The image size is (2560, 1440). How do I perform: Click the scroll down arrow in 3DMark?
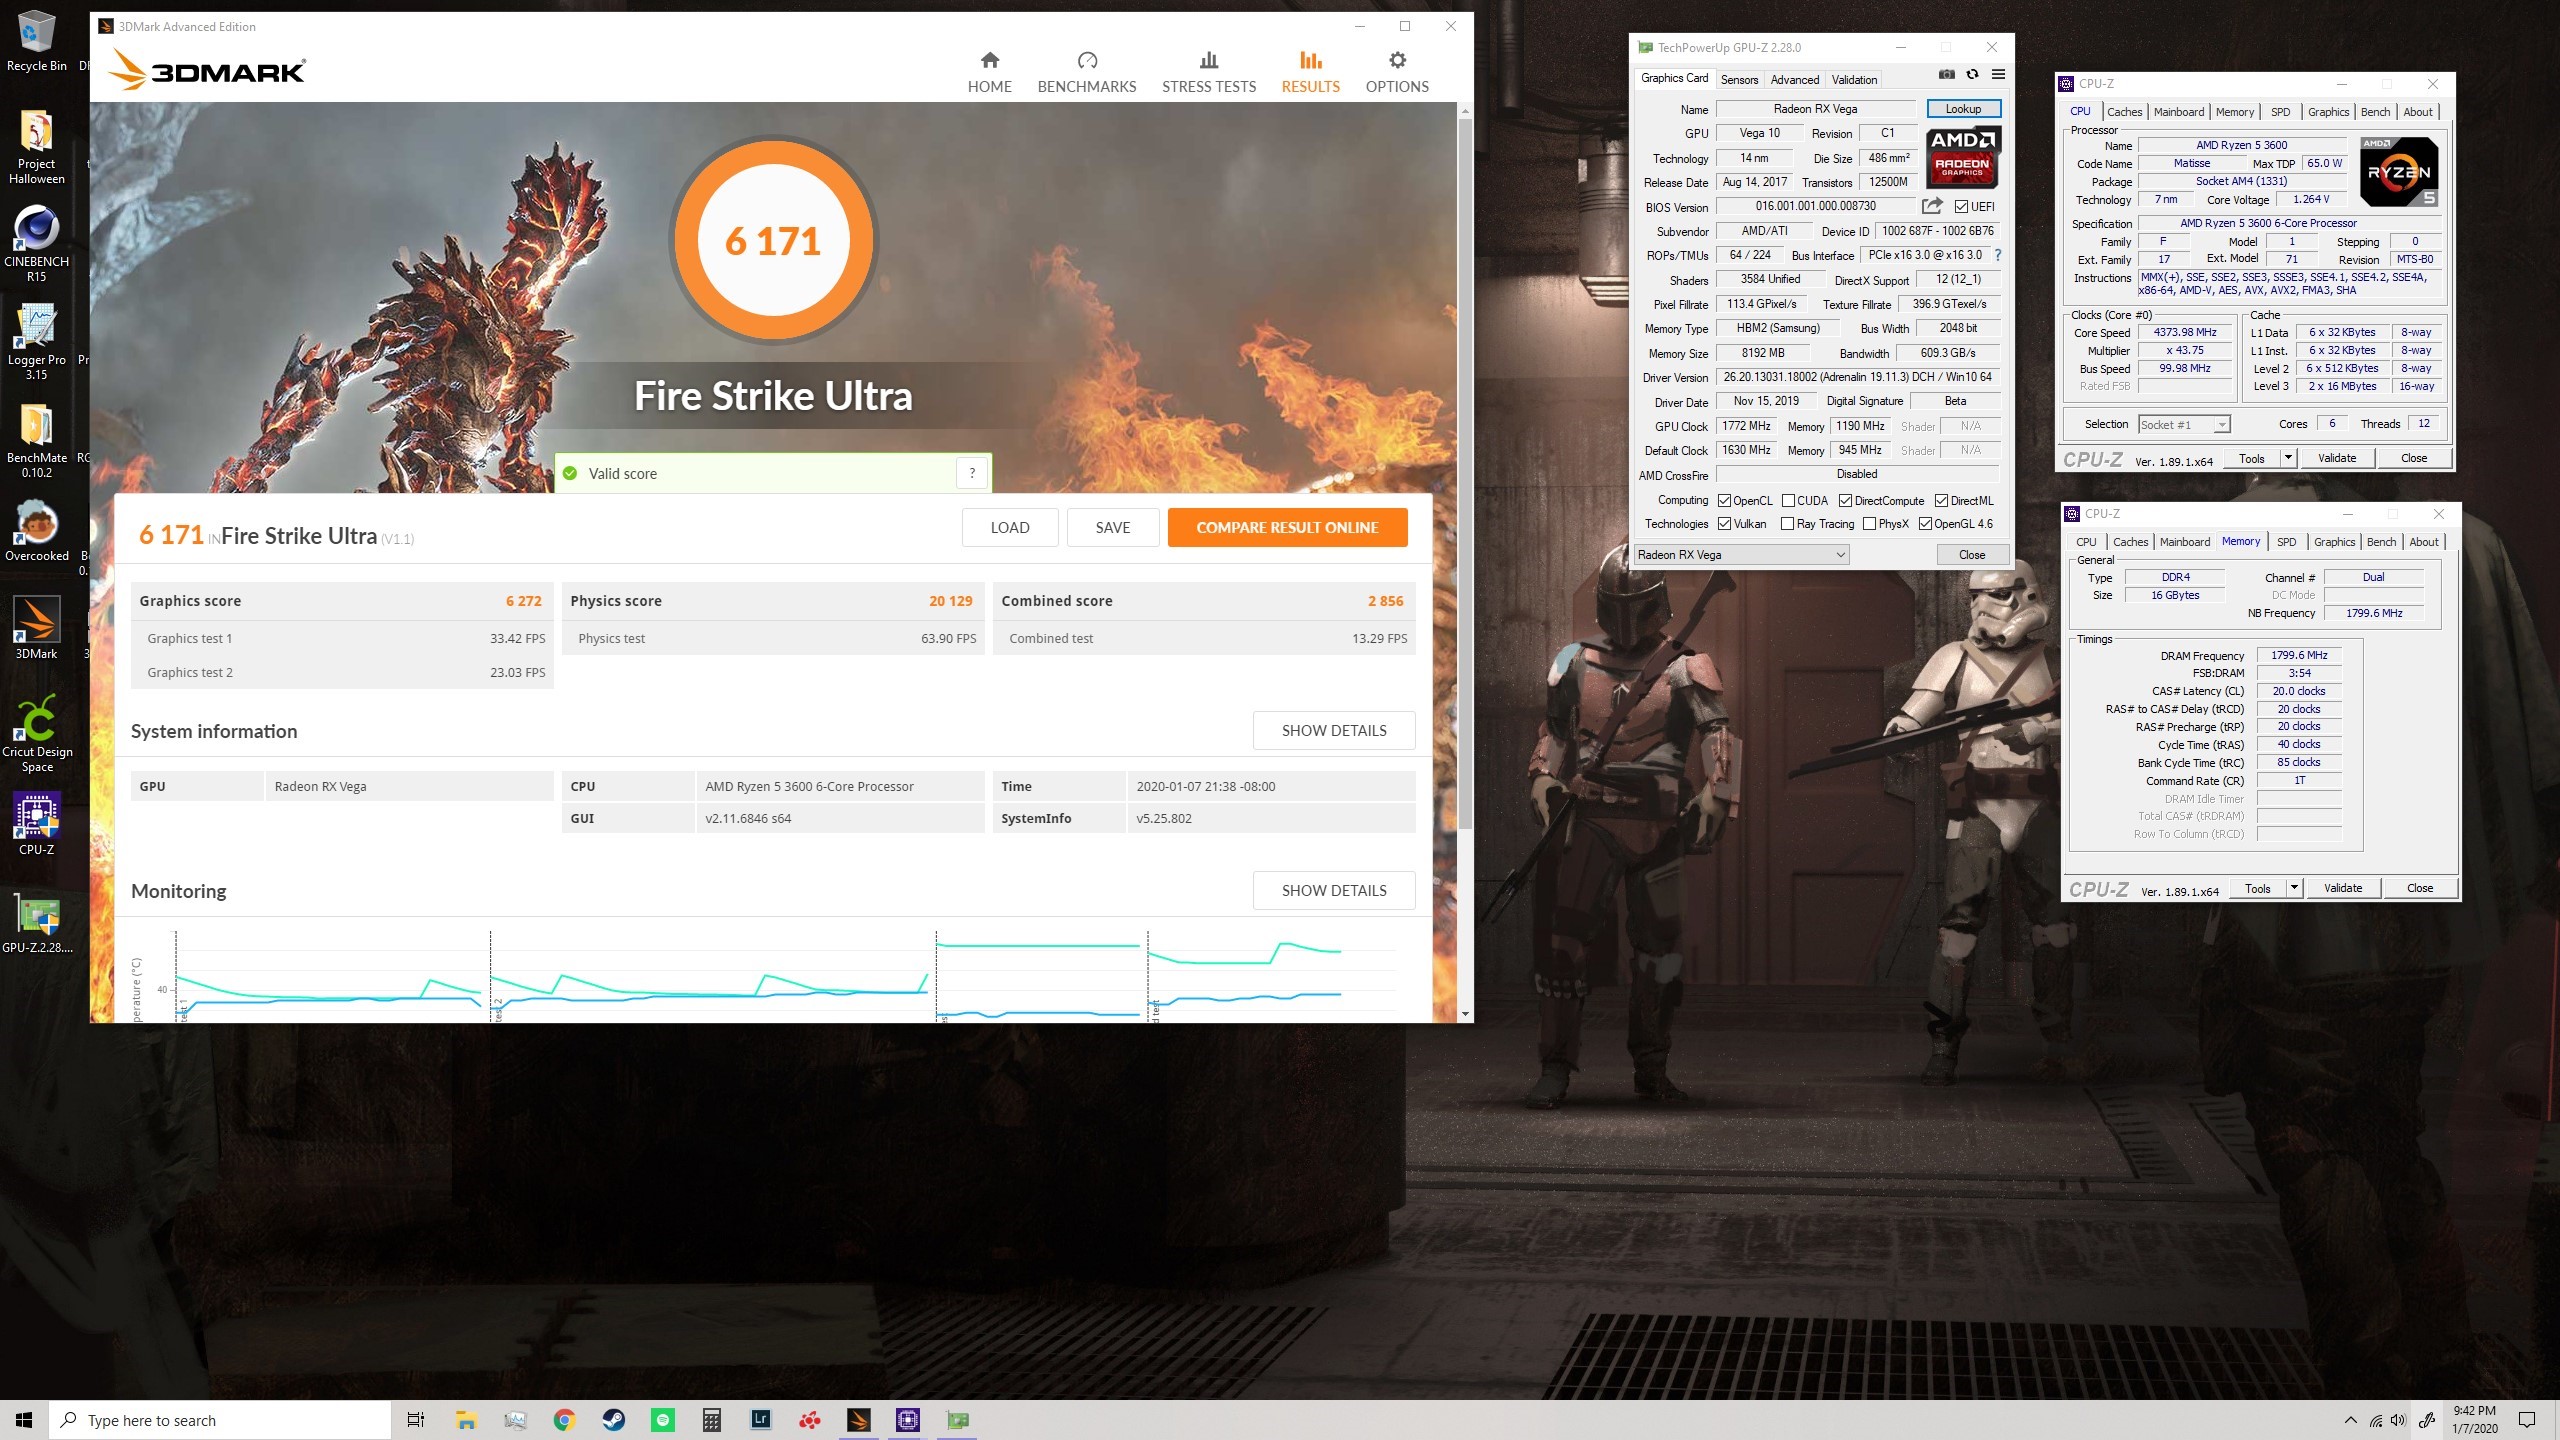[1465, 1014]
